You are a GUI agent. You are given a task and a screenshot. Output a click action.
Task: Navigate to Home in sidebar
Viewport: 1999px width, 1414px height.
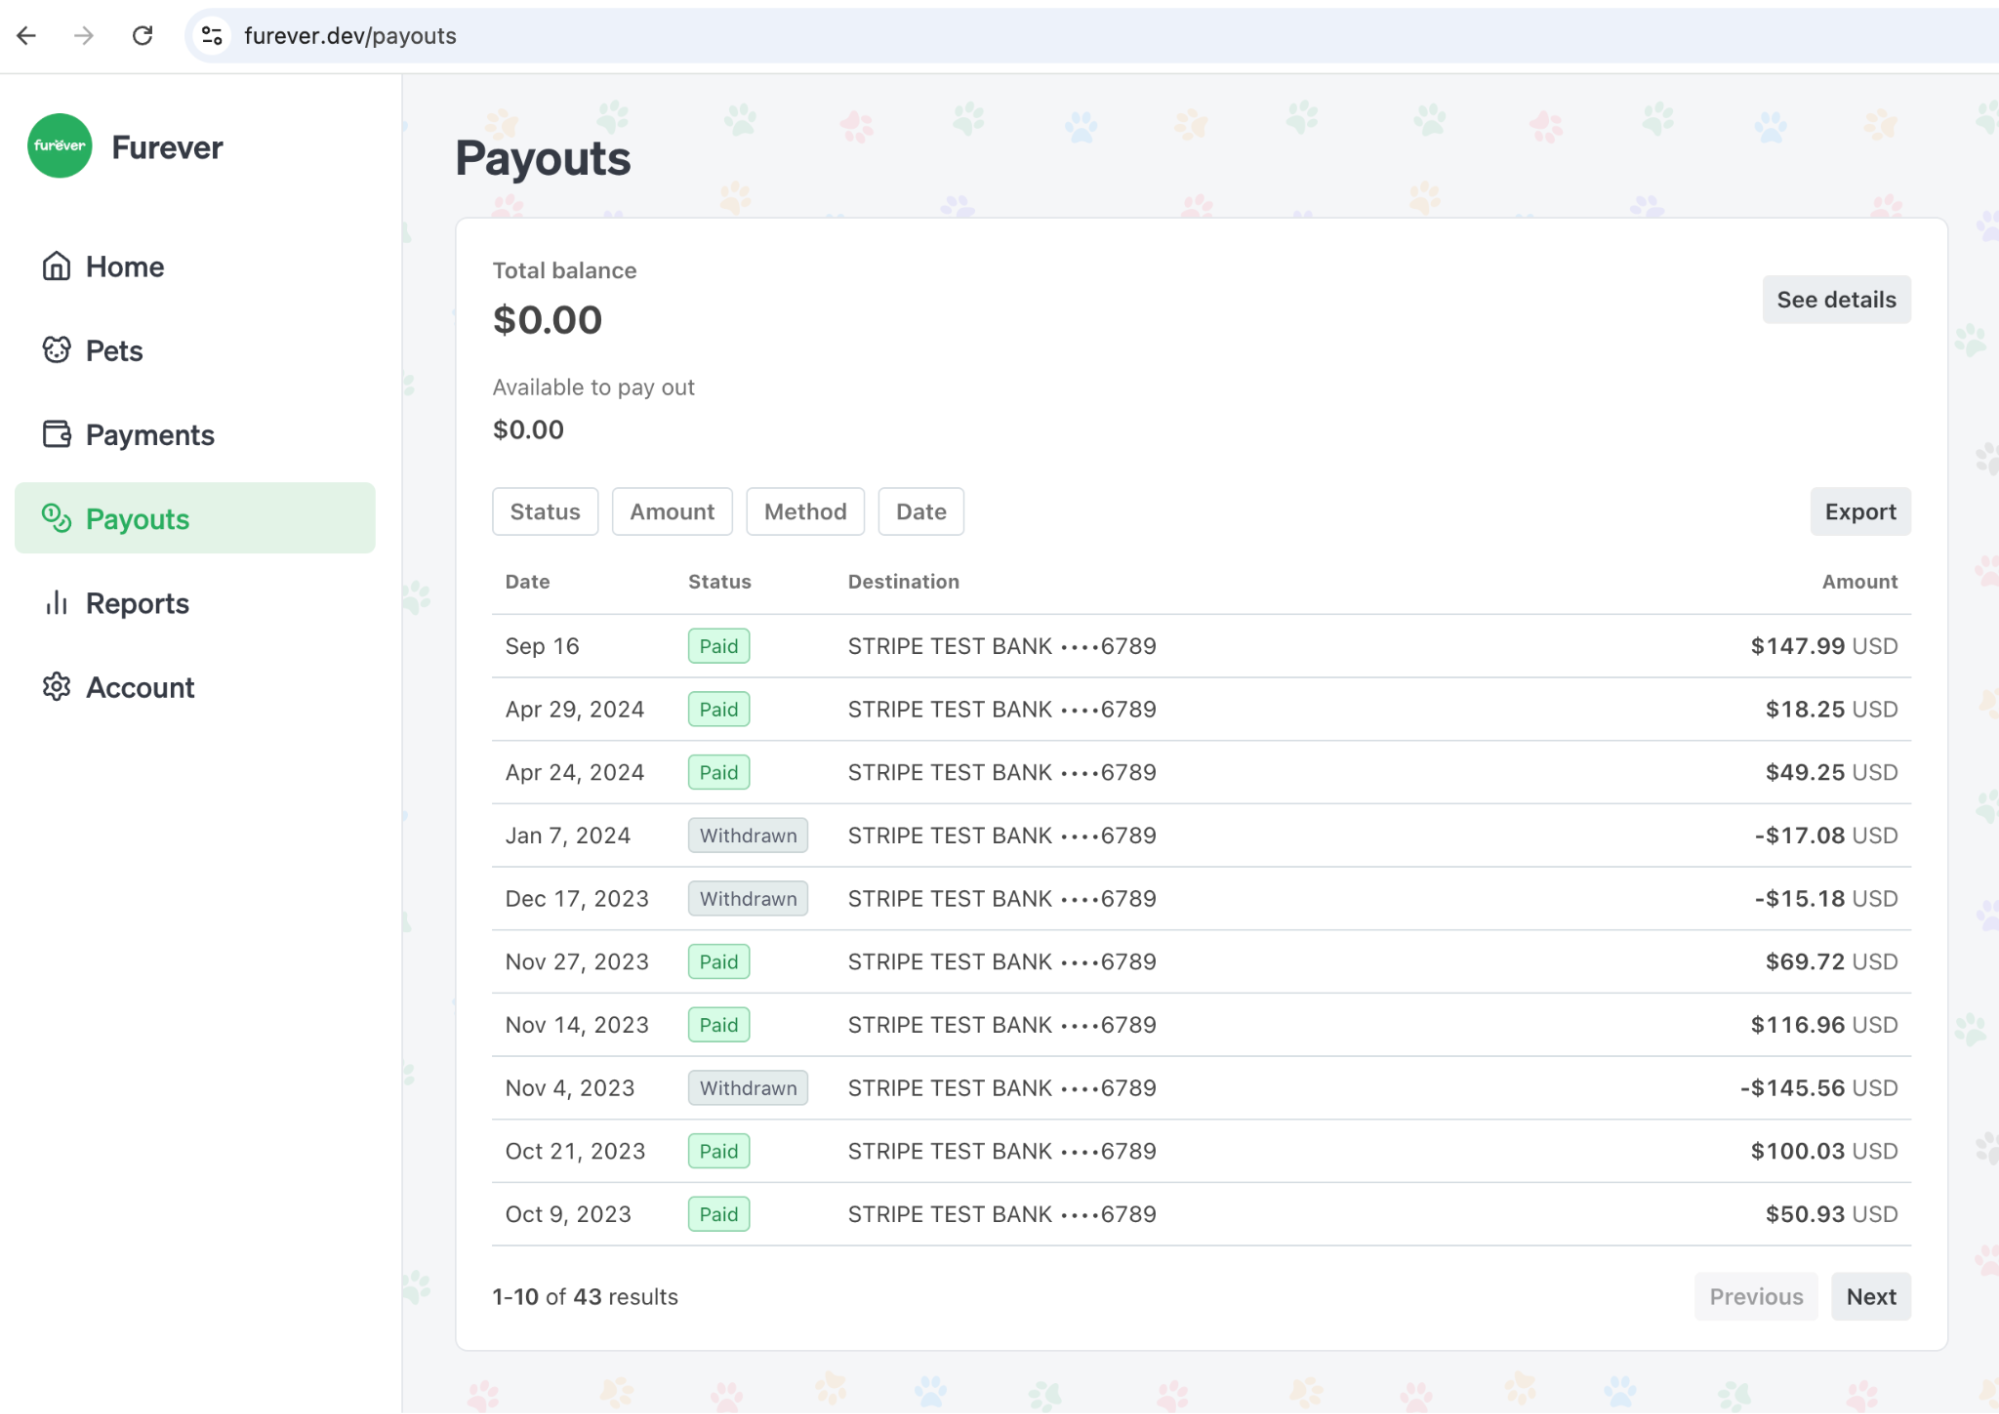pos(195,266)
